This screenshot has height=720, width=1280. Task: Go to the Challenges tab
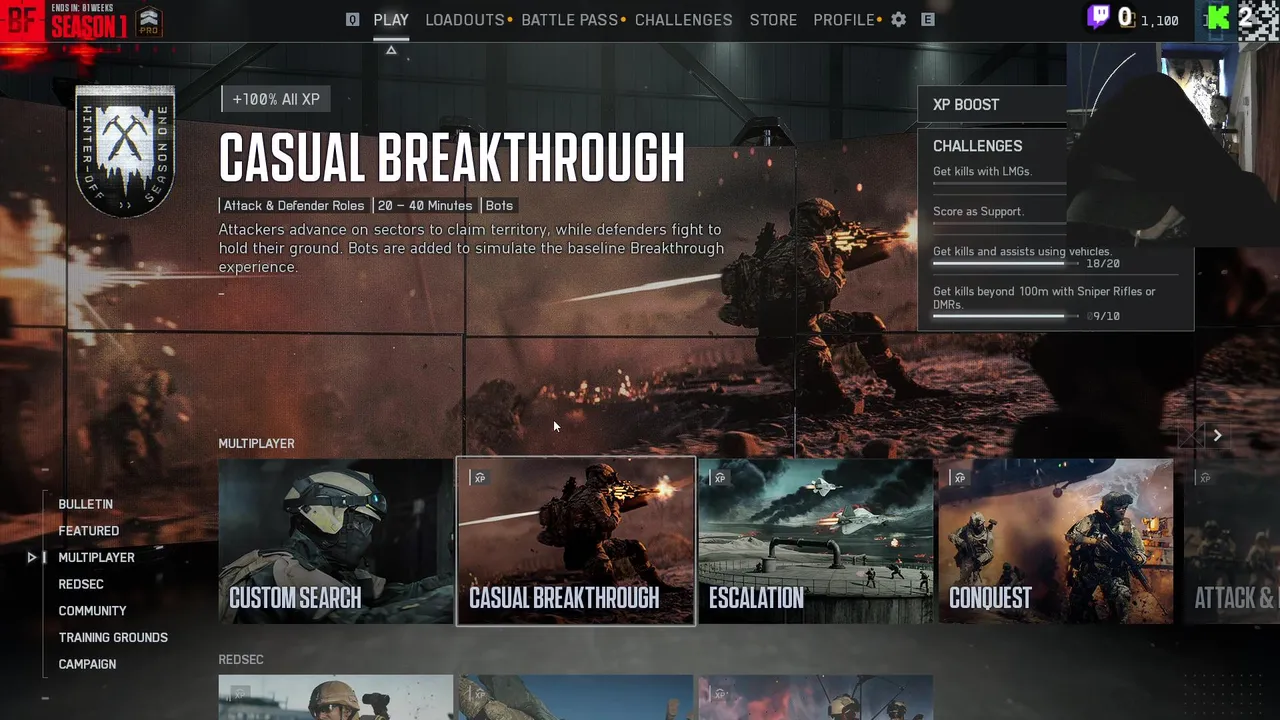coord(684,20)
